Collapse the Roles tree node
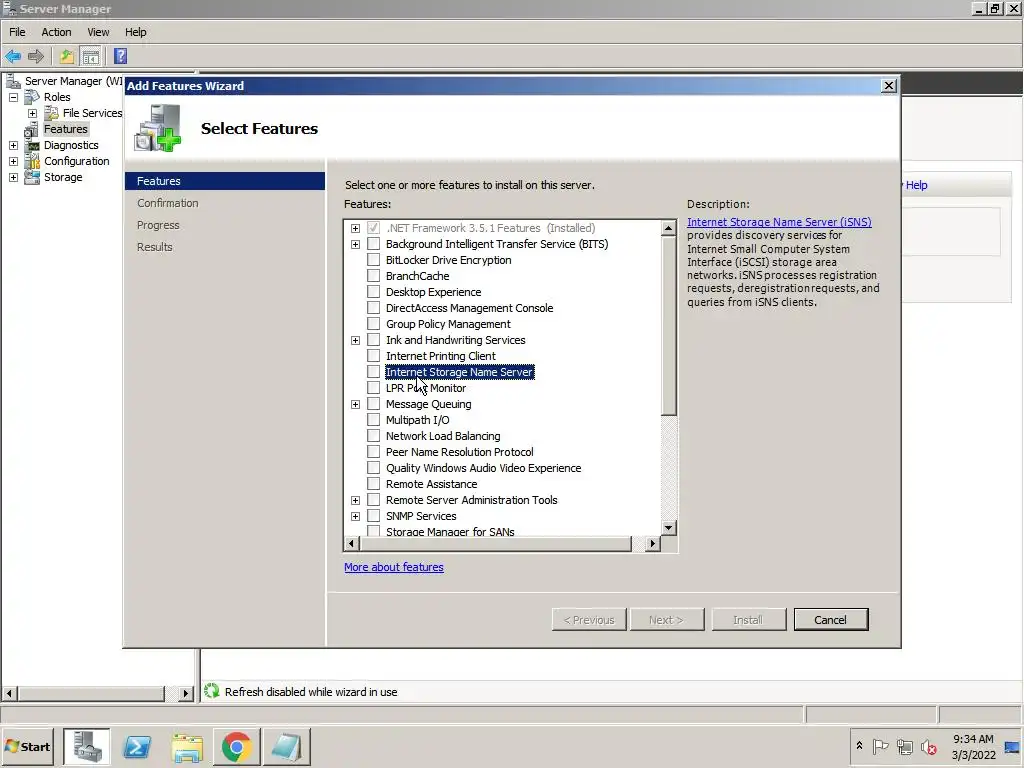Image resolution: width=1024 pixels, height=768 pixels. (x=13, y=97)
